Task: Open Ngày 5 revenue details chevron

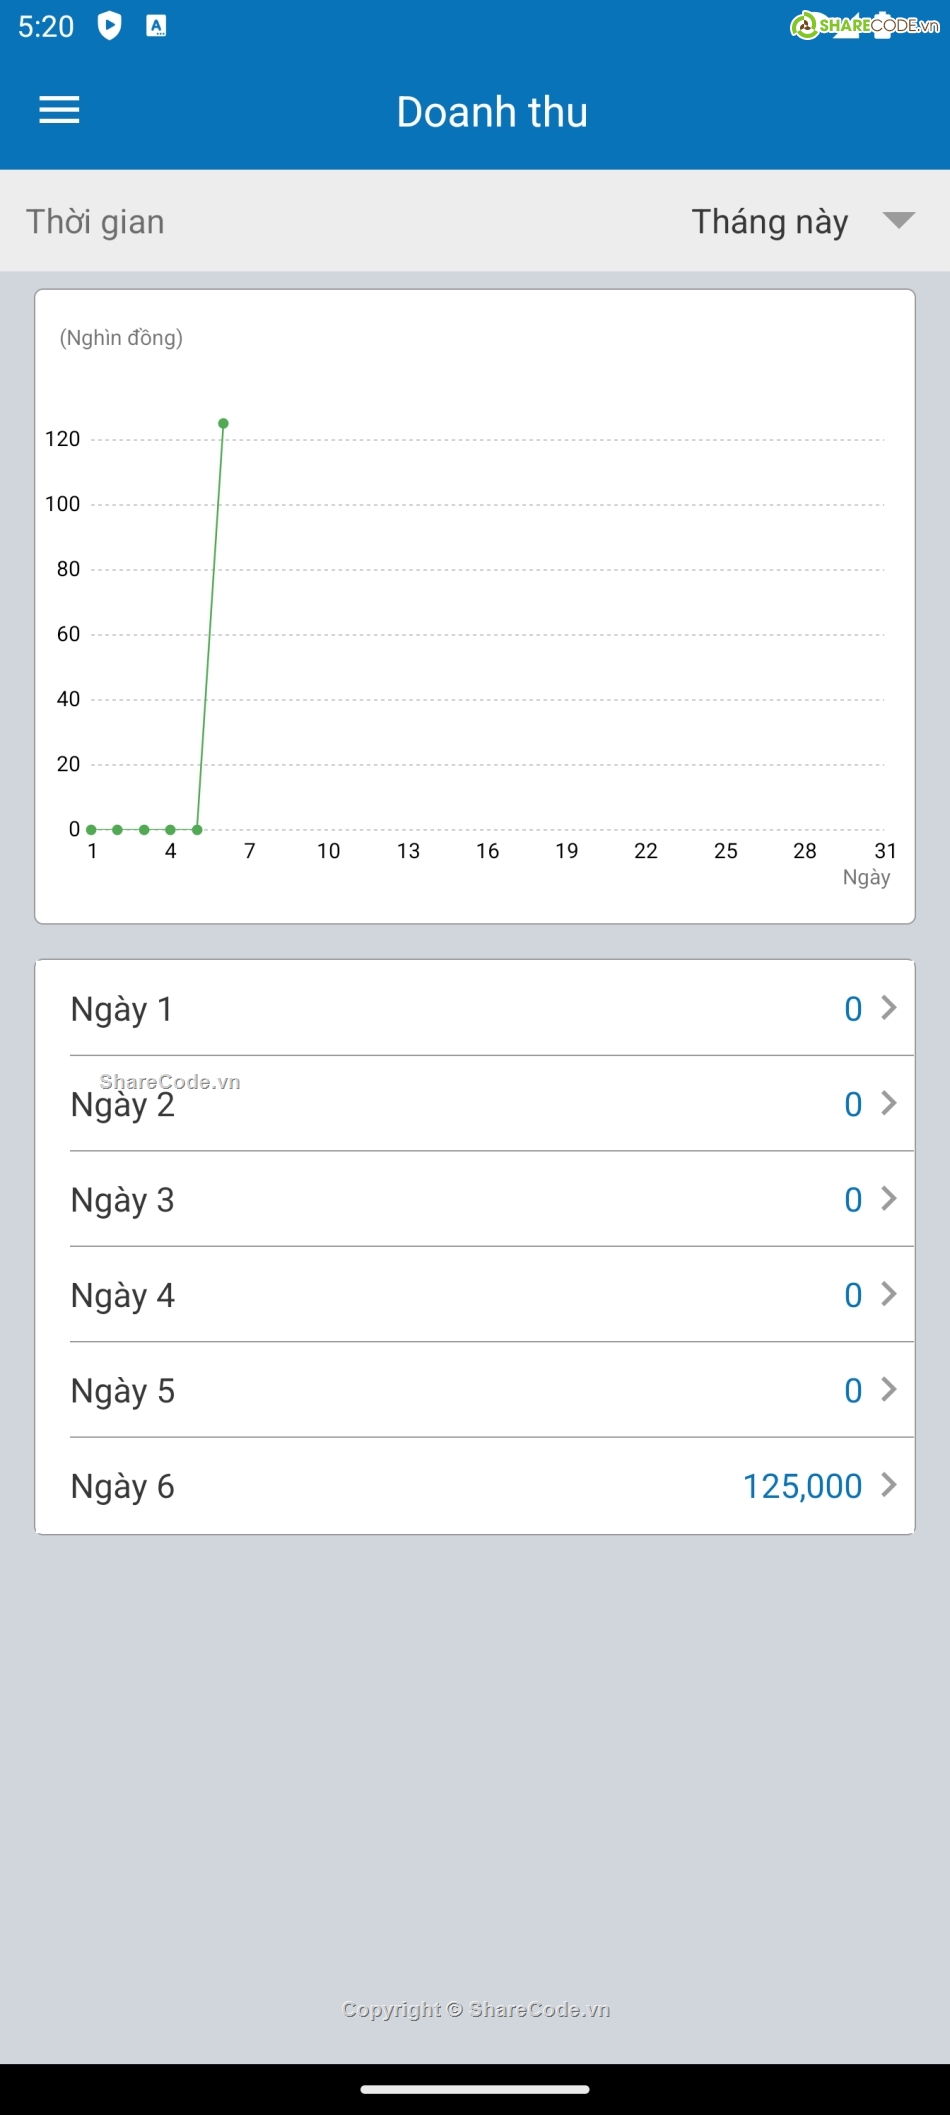Action: click(888, 1390)
